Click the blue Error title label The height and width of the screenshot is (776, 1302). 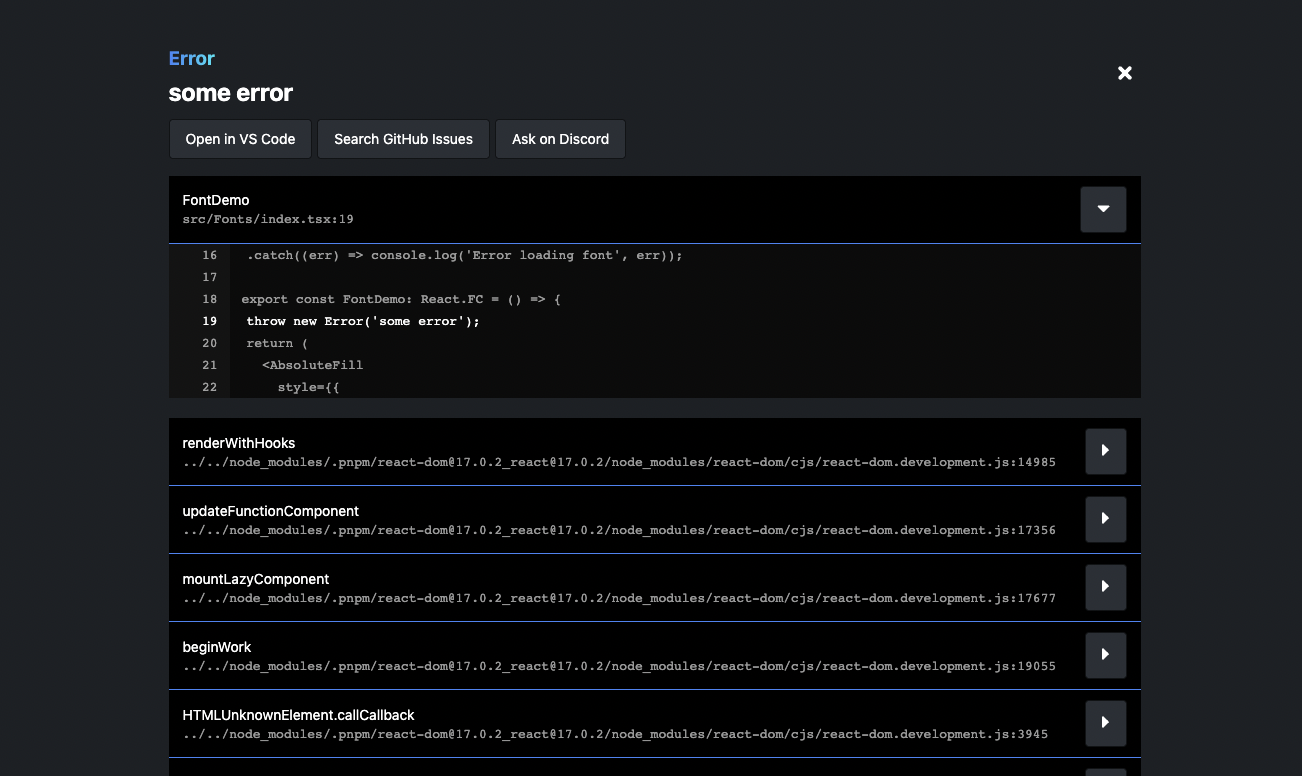[x=192, y=58]
